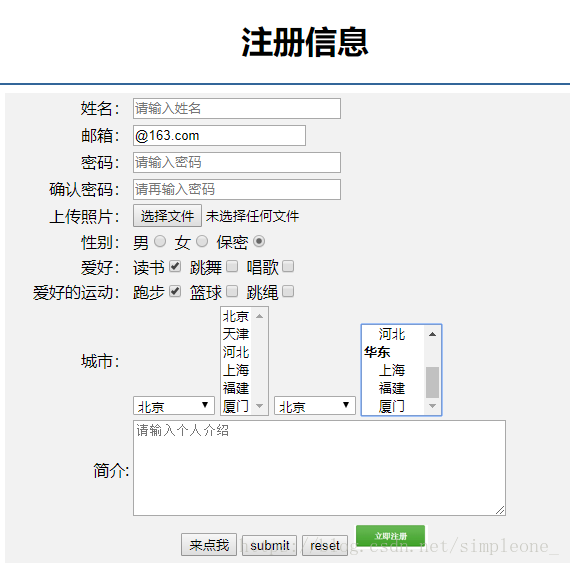
Task: Click the textarea resize handle corner
Action: [x=501, y=510]
